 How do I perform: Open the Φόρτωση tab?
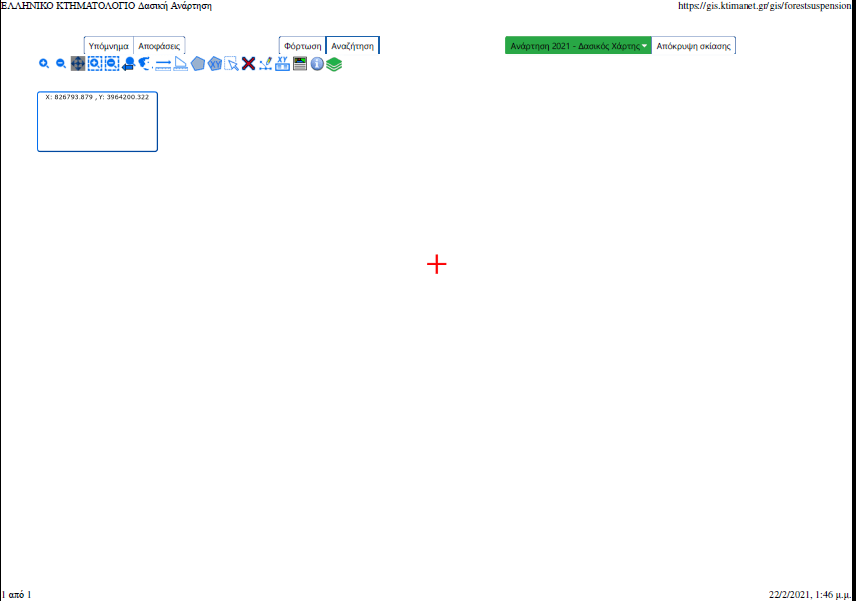(x=302, y=46)
